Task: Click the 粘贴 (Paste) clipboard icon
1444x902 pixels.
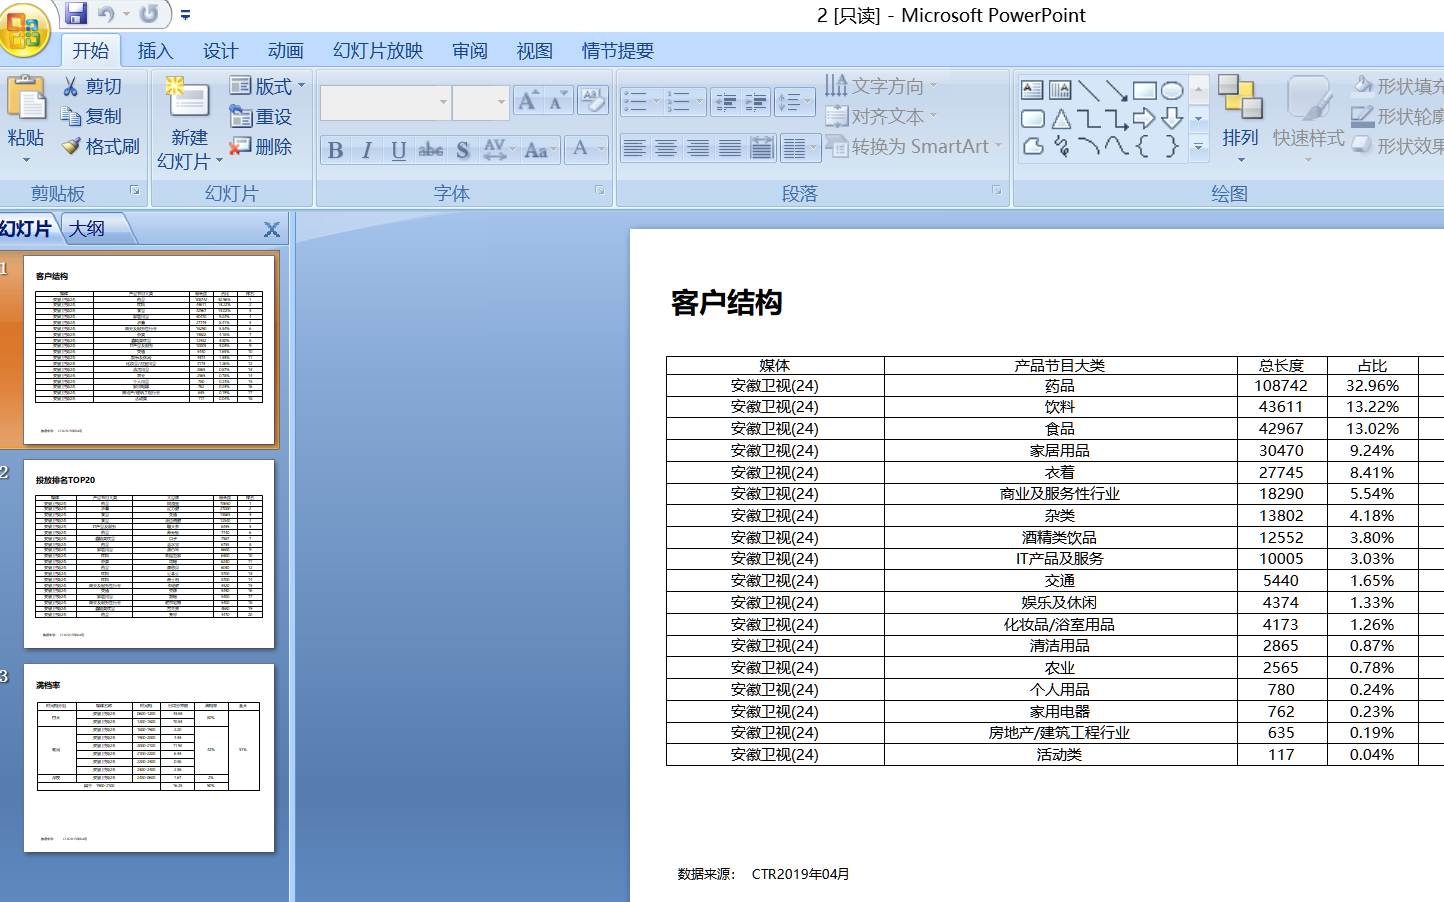Action: click(x=26, y=99)
